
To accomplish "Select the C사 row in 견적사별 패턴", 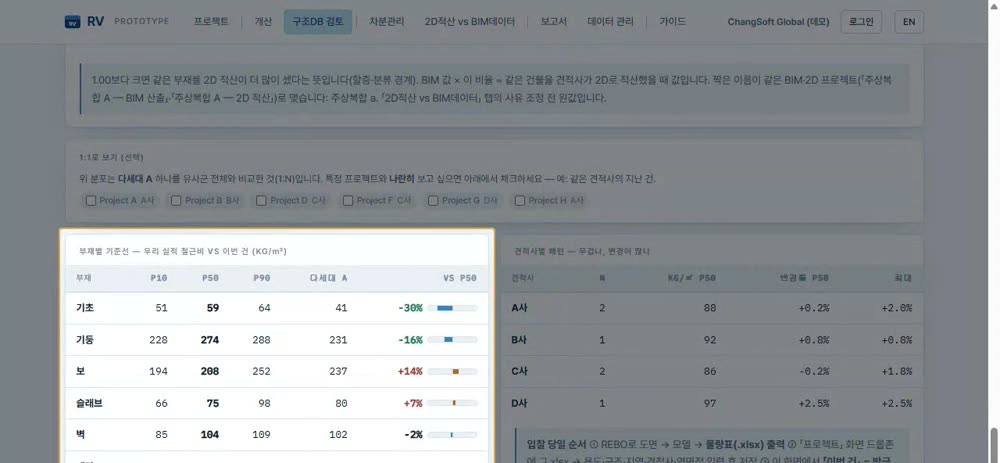I will (712, 371).
